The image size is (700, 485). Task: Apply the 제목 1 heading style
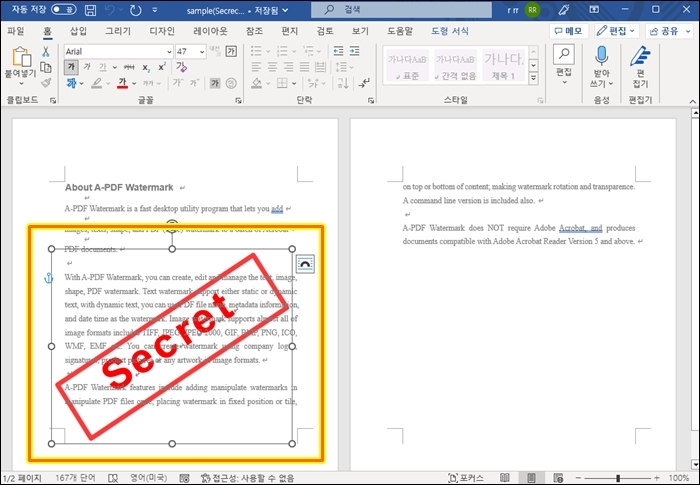pyautogui.click(x=504, y=65)
